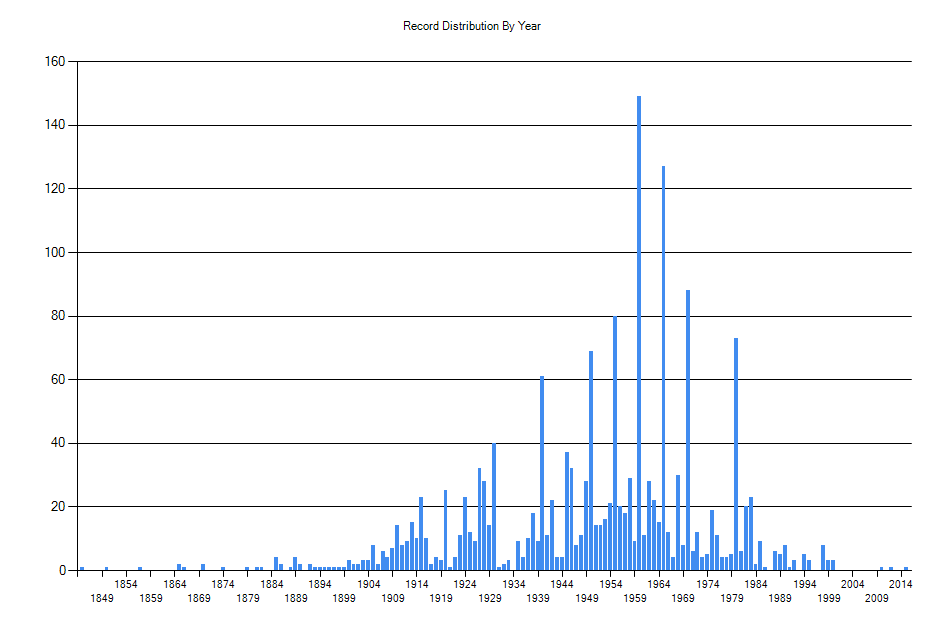Select the x-axis label 2004
945x630 pixels.
(853, 584)
